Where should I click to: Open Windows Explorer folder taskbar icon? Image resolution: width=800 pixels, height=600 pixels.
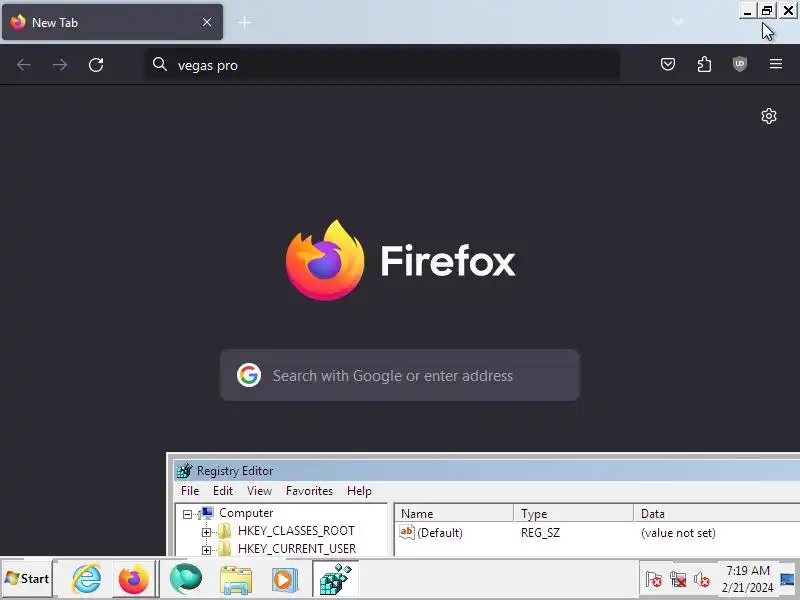(235, 579)
